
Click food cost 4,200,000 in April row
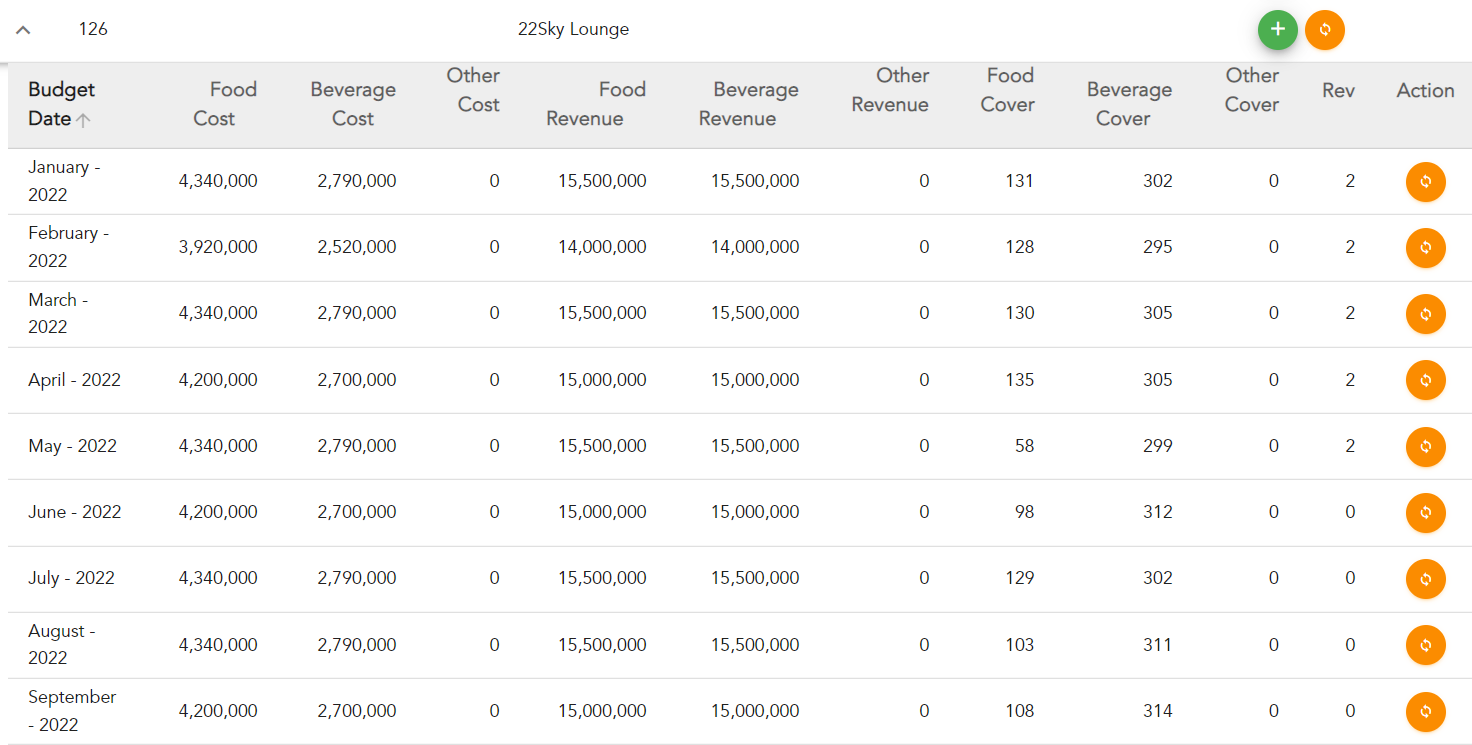pos(218,380)
